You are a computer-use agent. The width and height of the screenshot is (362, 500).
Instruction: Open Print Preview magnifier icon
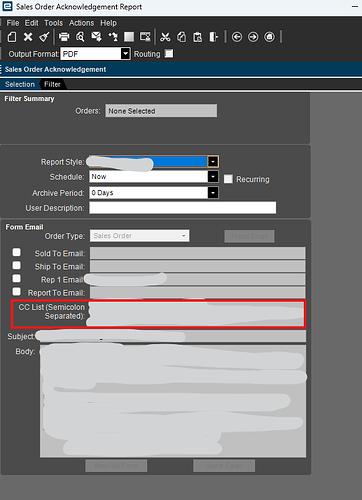80,37
